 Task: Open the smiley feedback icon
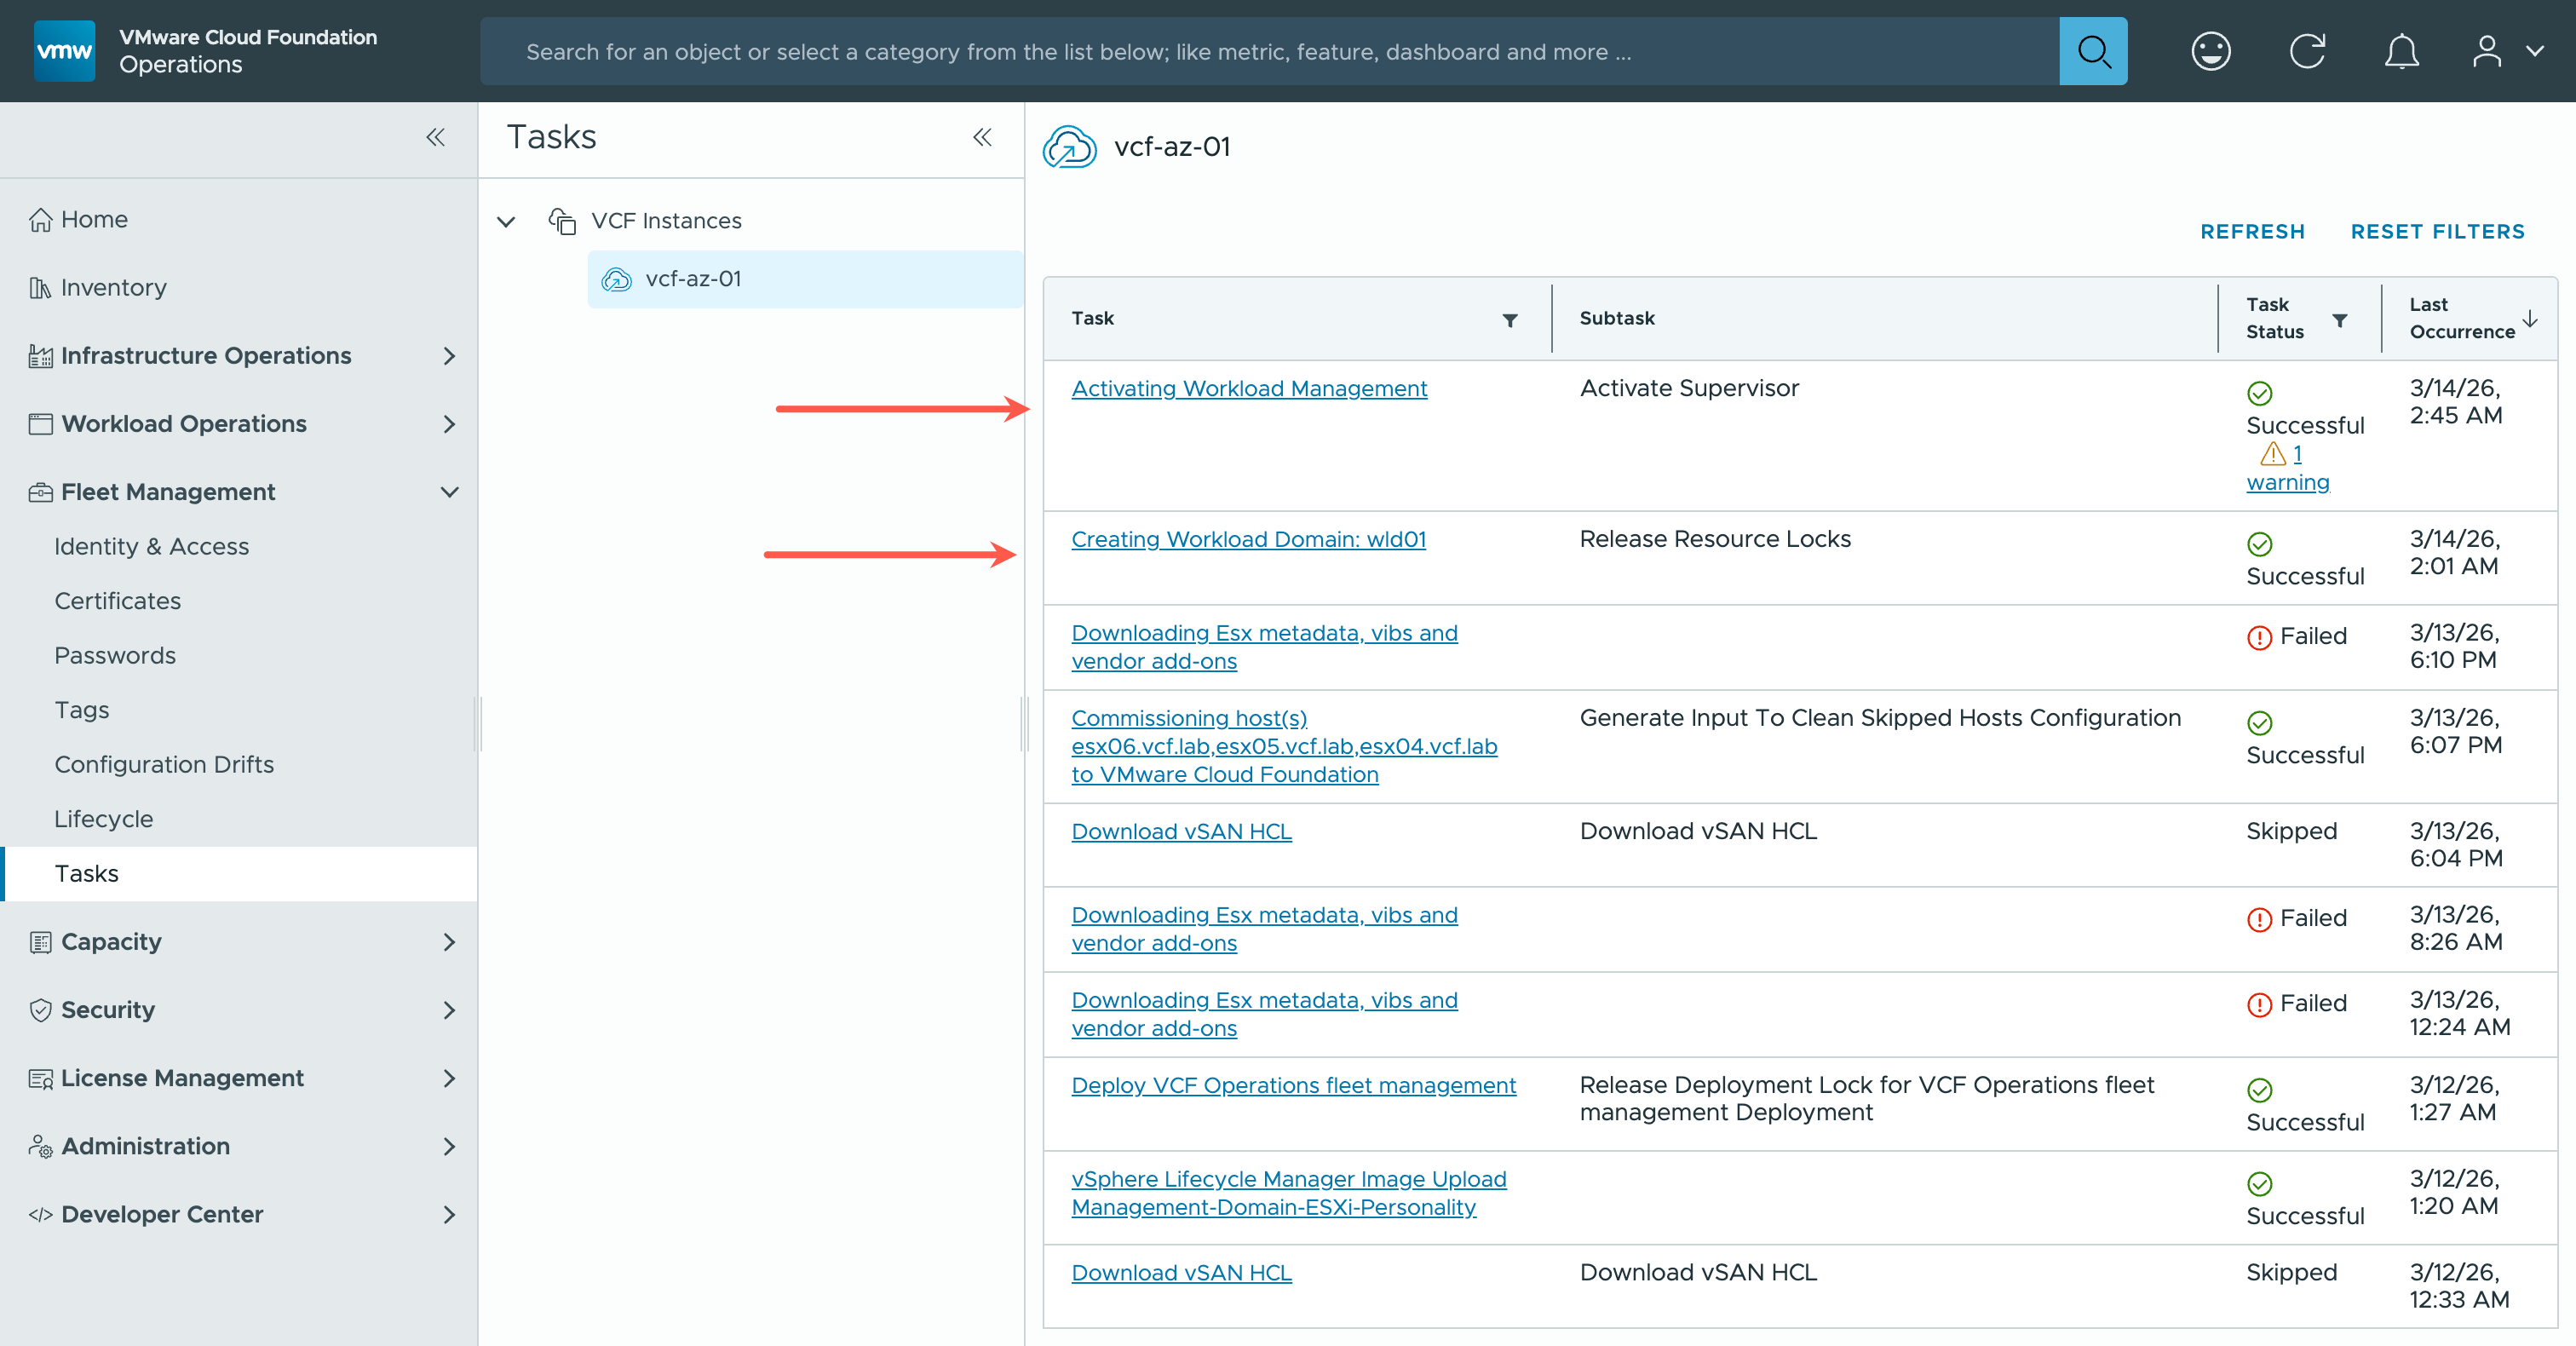pos(2210,51)
